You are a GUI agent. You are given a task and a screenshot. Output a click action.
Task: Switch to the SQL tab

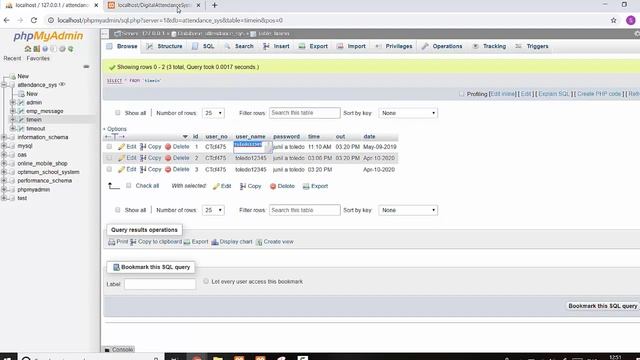(x=204, y=47)
